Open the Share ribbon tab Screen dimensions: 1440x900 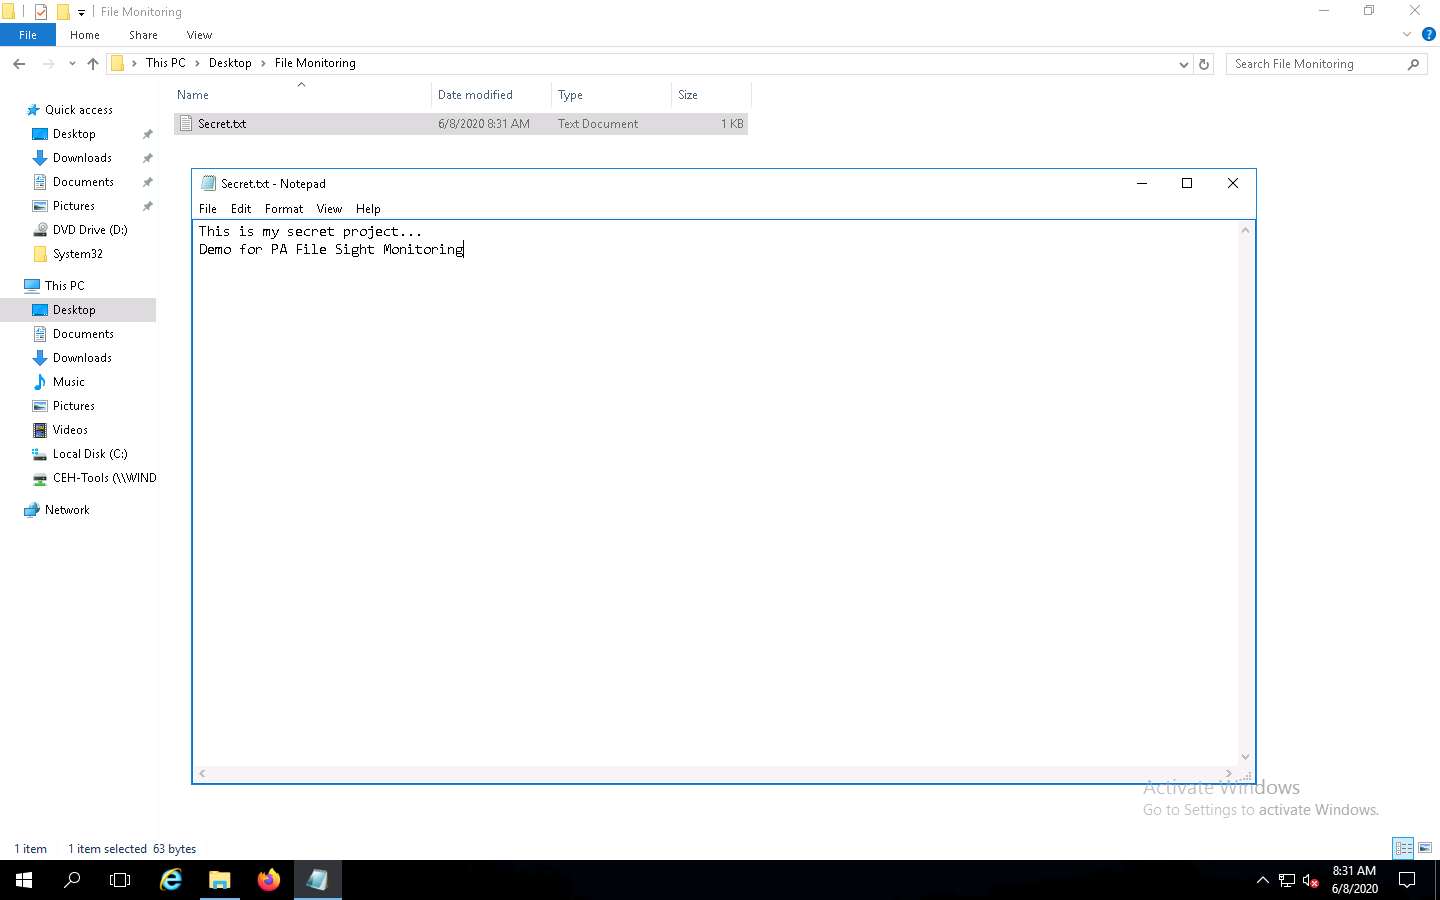click(x=143, y=35)
